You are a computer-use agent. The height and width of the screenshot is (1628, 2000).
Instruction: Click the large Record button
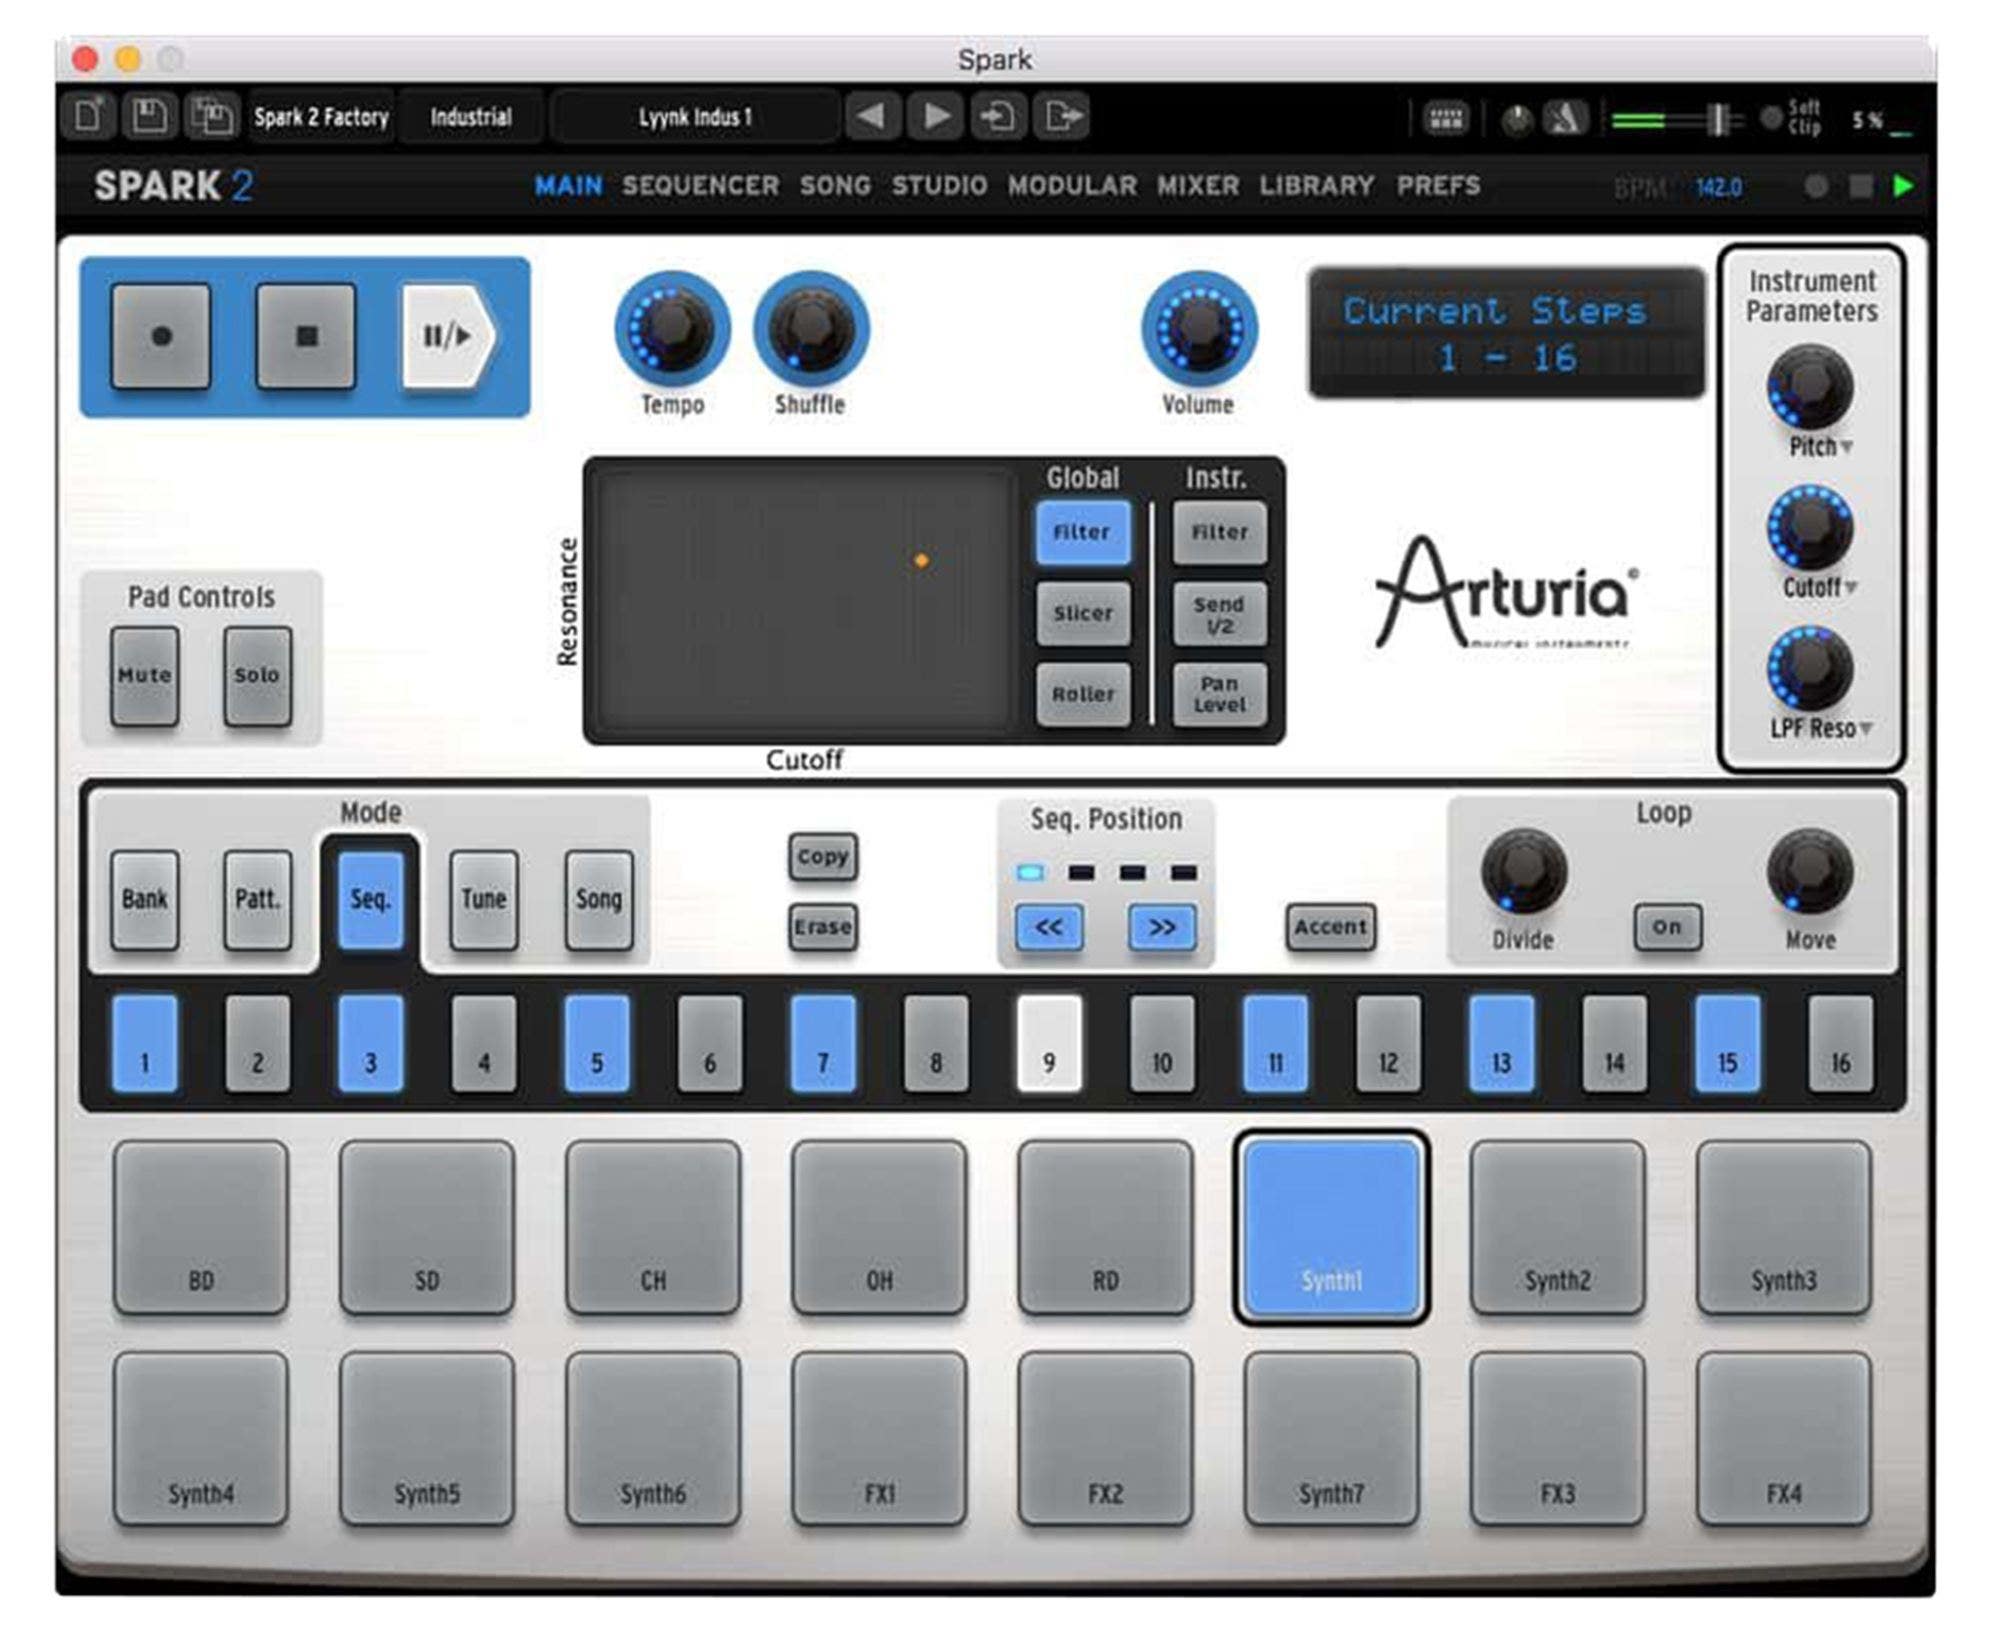pos(161,336)
